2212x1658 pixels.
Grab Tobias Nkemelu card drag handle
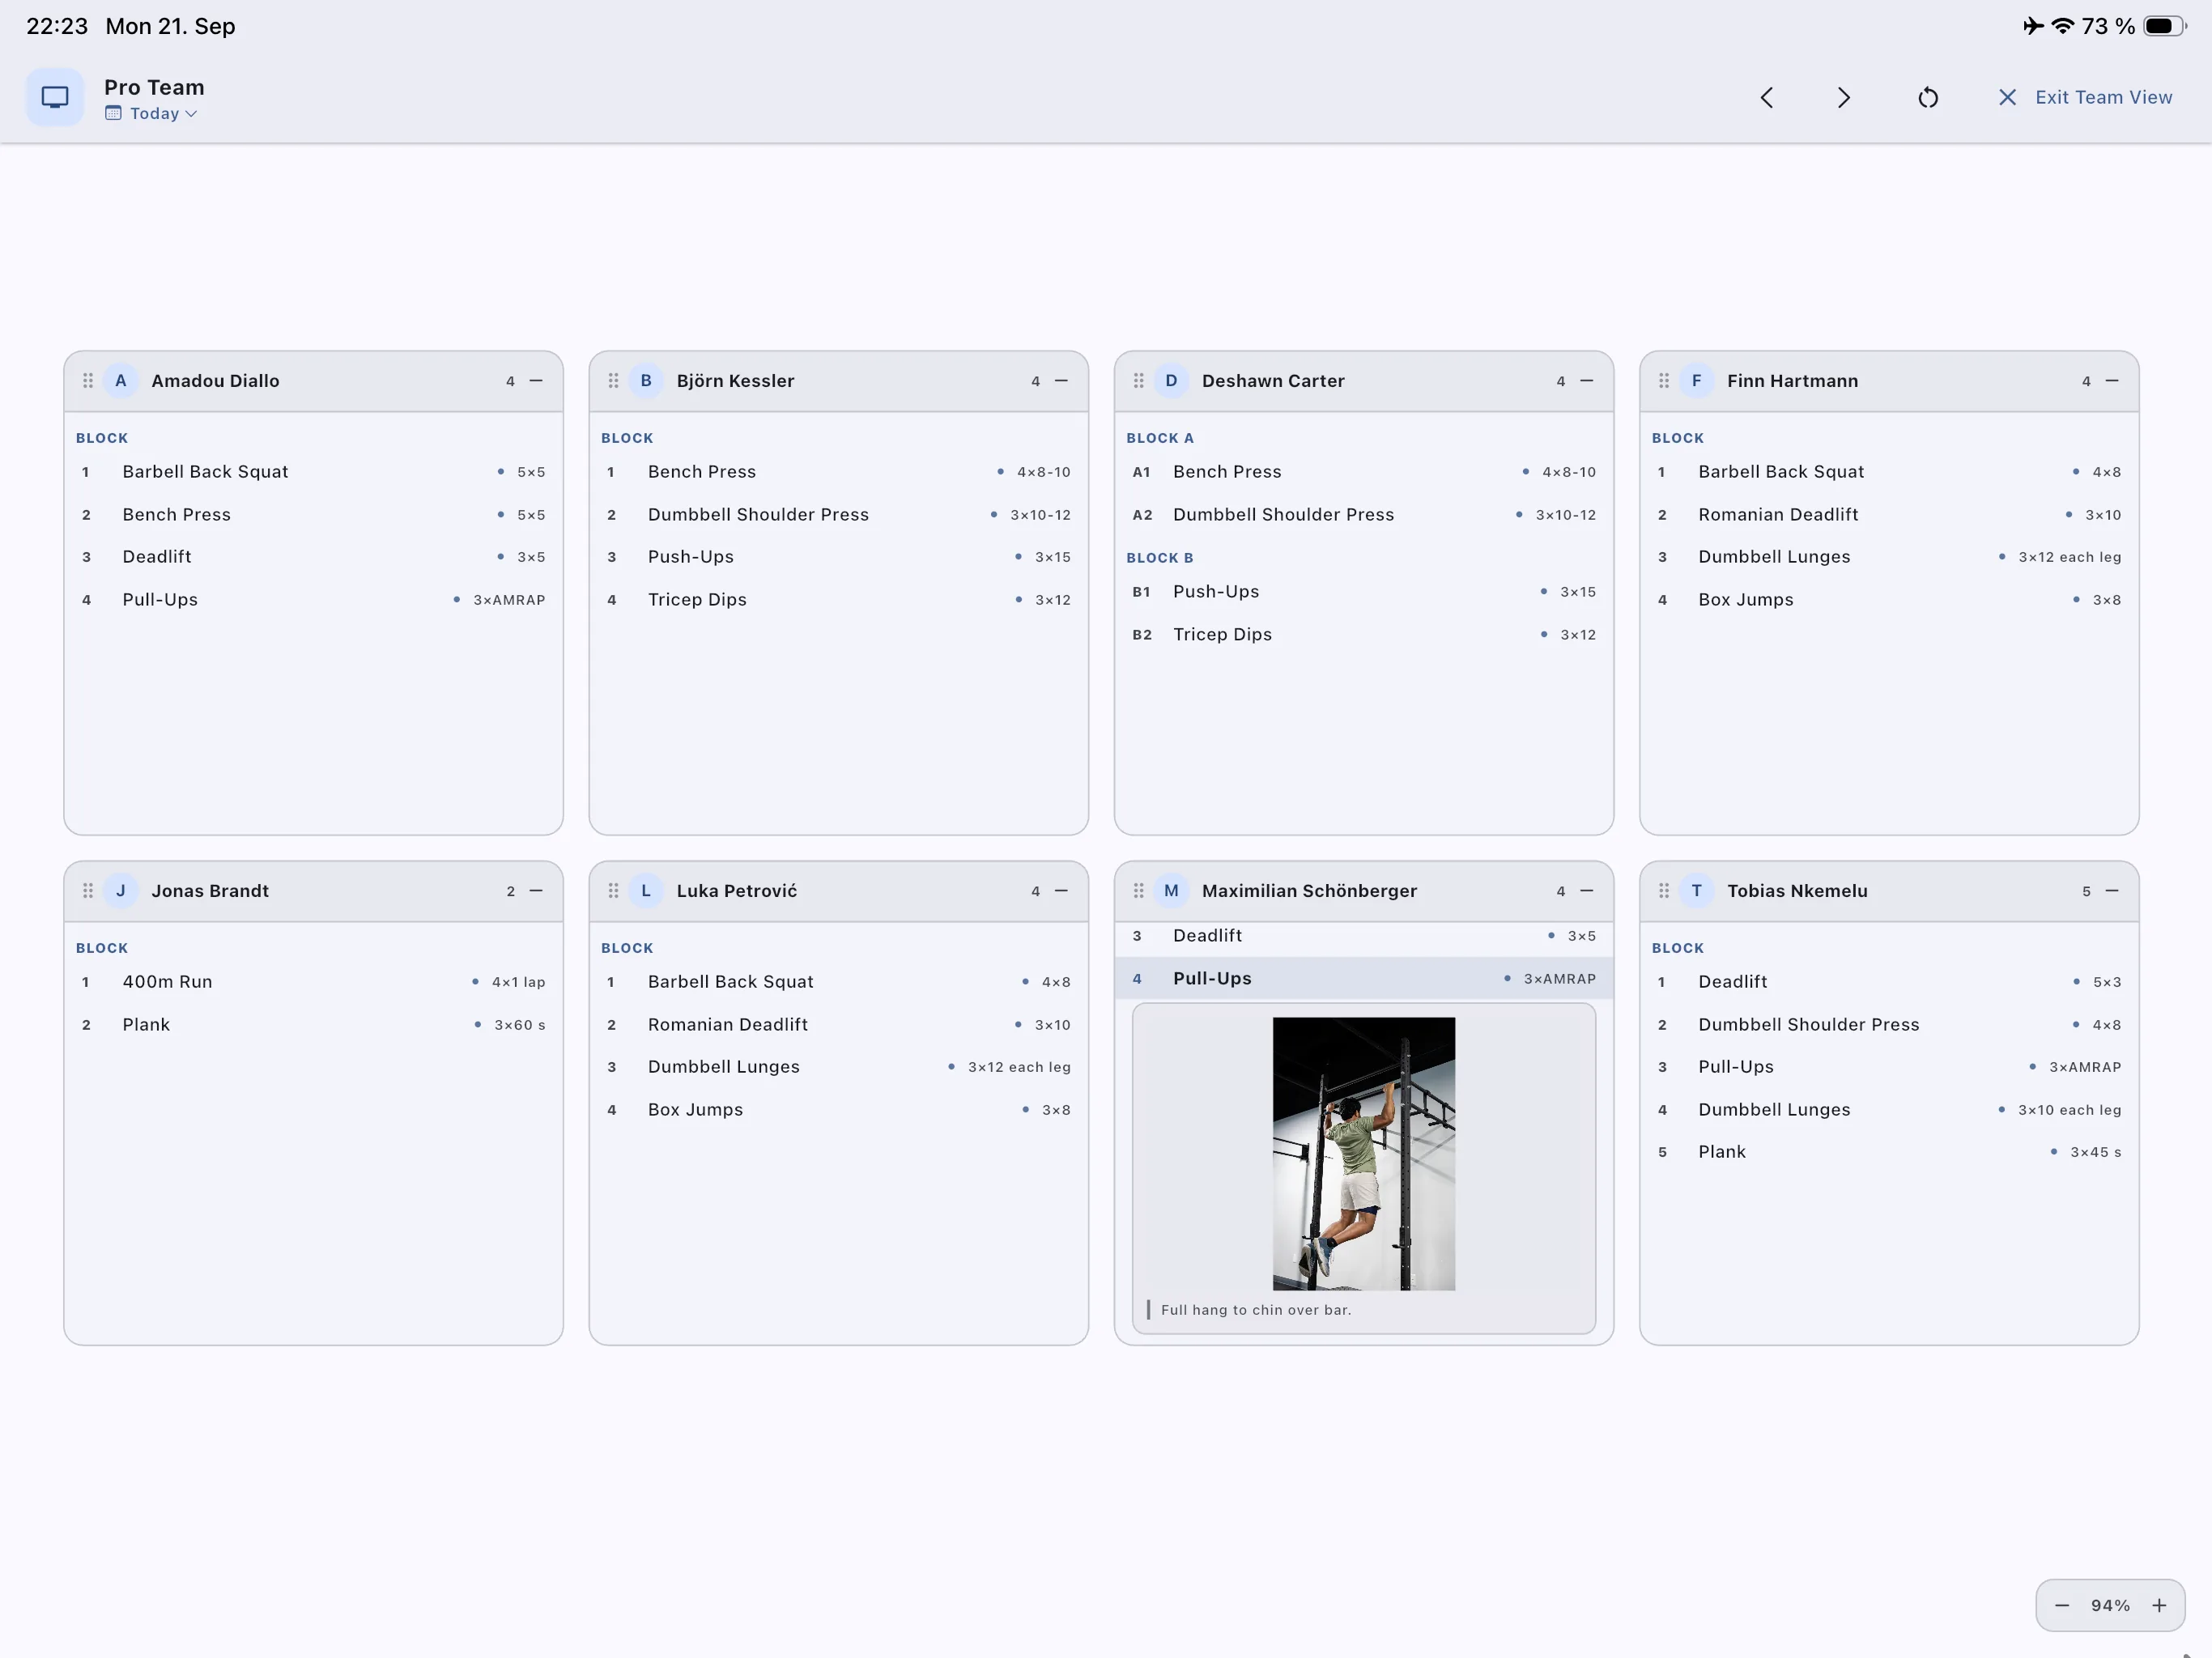[1663, 891]
